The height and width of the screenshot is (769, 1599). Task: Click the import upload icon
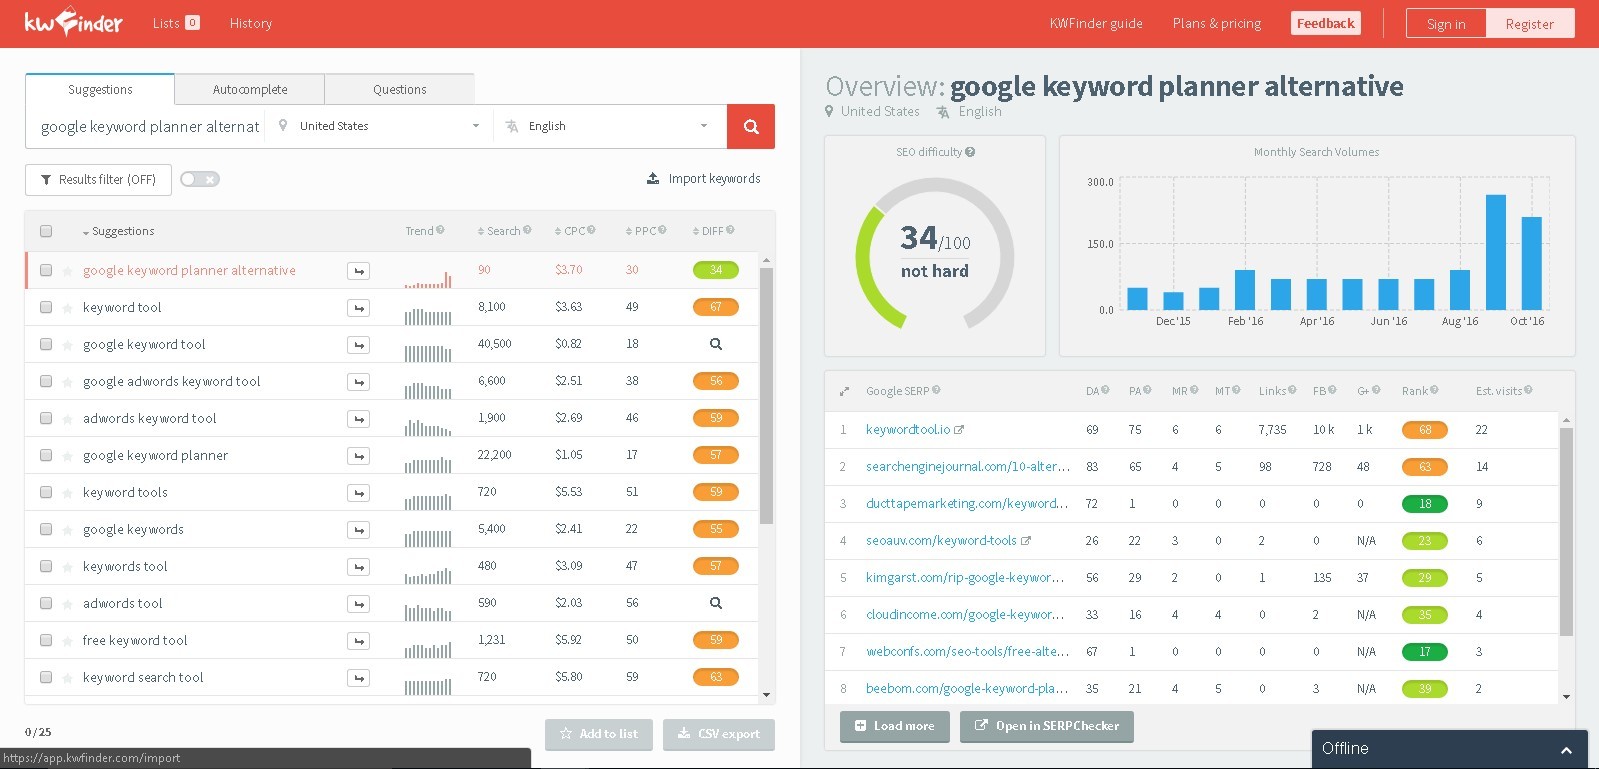(x=653, y=178)
